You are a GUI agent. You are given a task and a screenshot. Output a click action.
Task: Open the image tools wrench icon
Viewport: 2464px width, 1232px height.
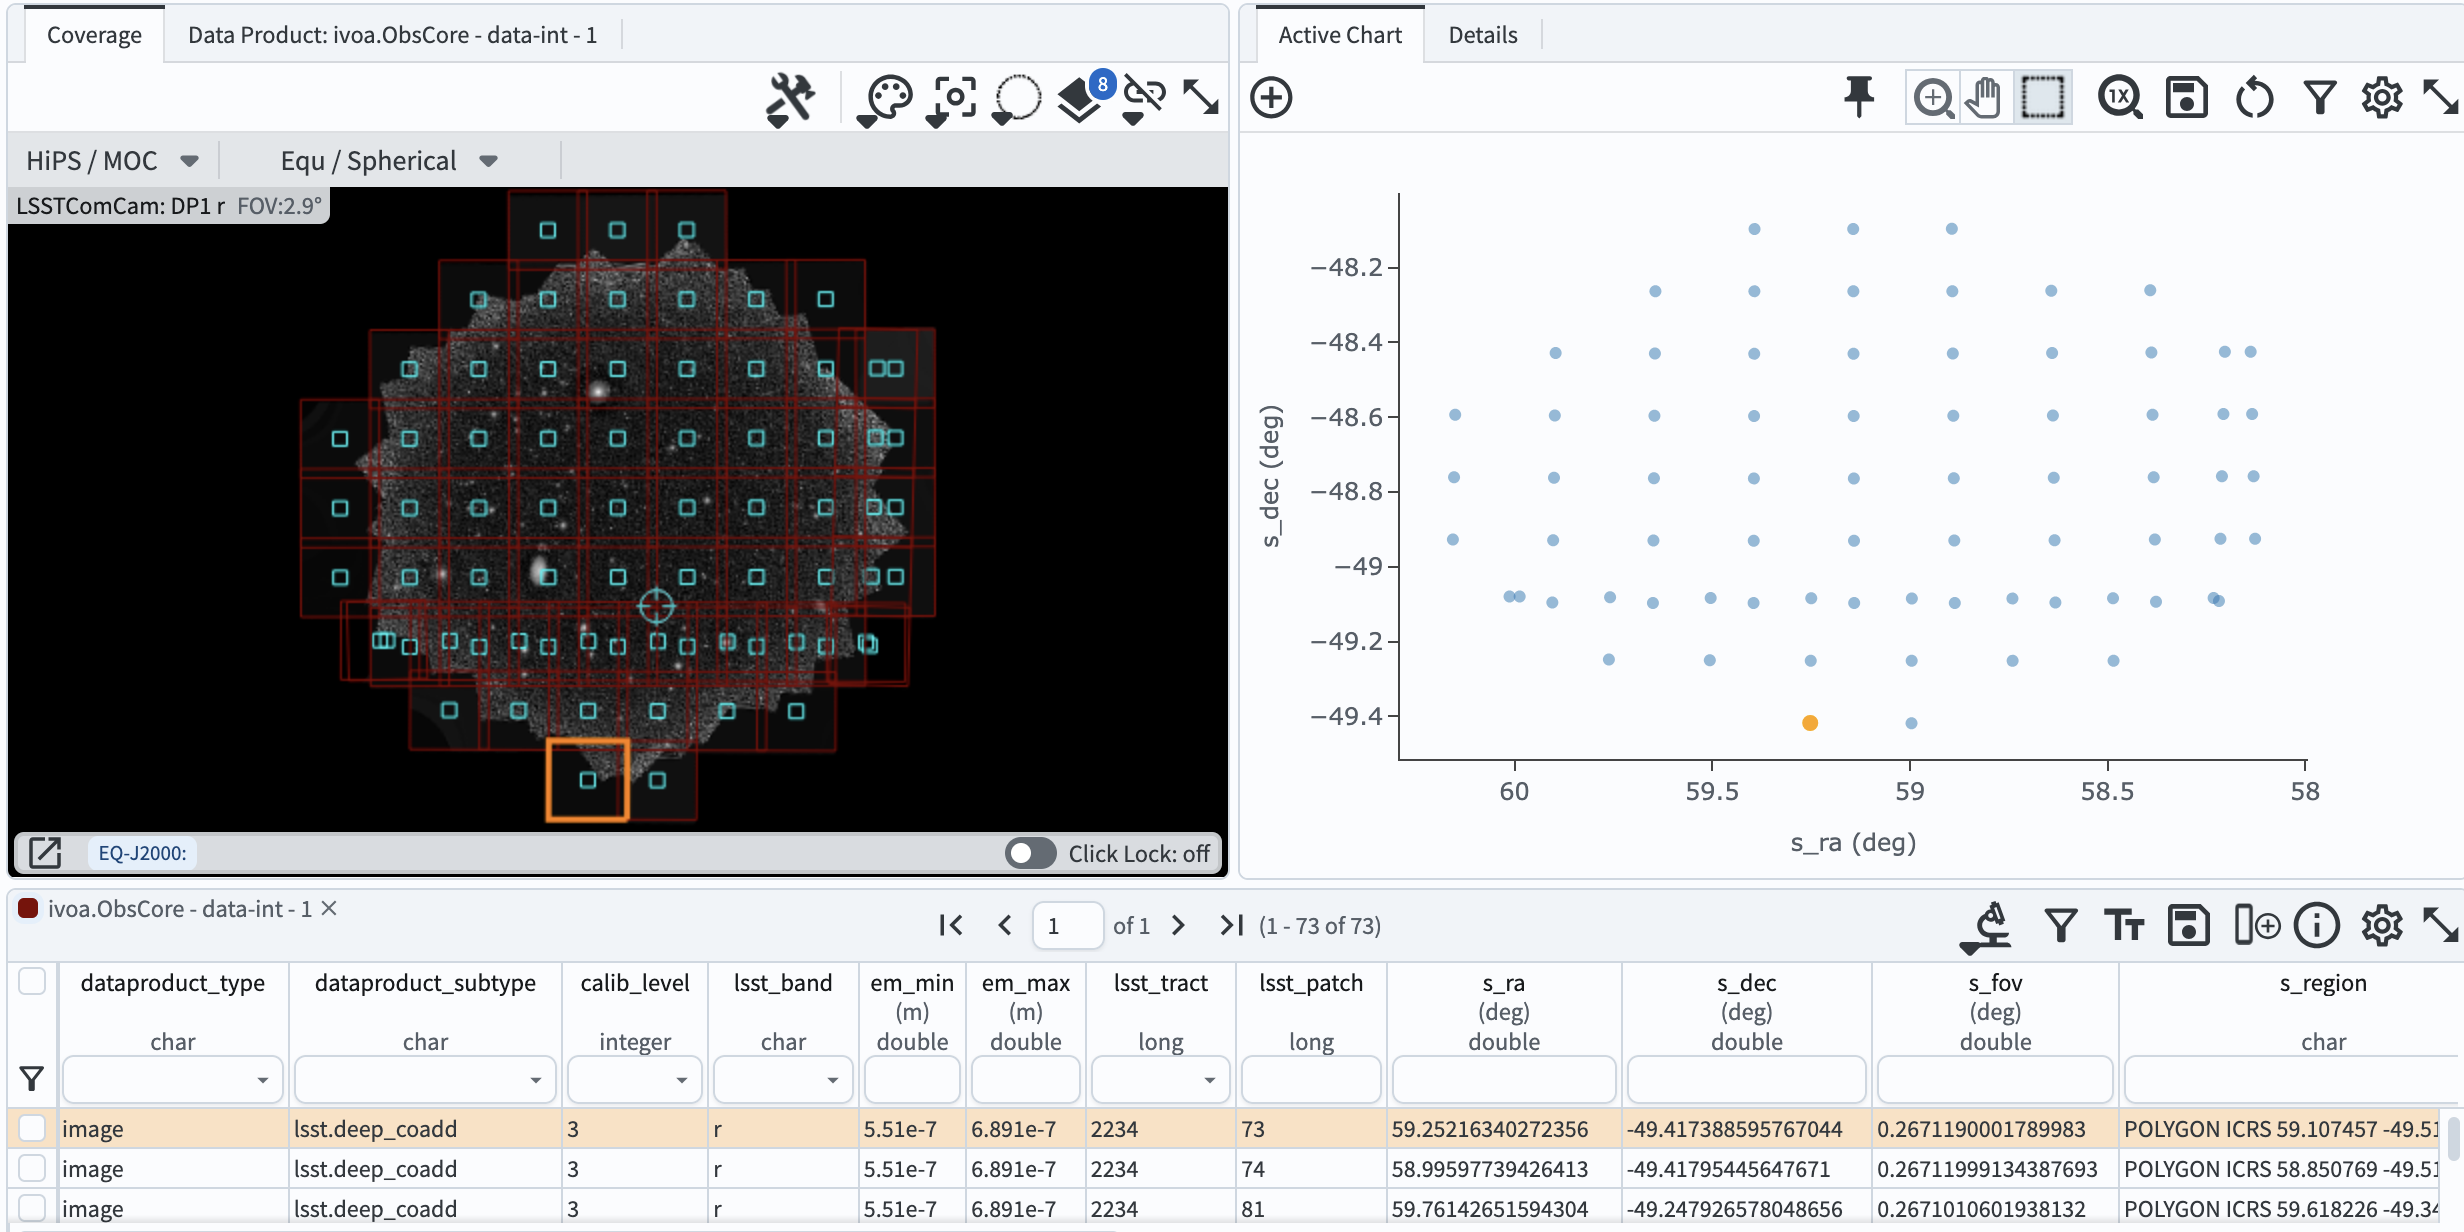point(790,98)
